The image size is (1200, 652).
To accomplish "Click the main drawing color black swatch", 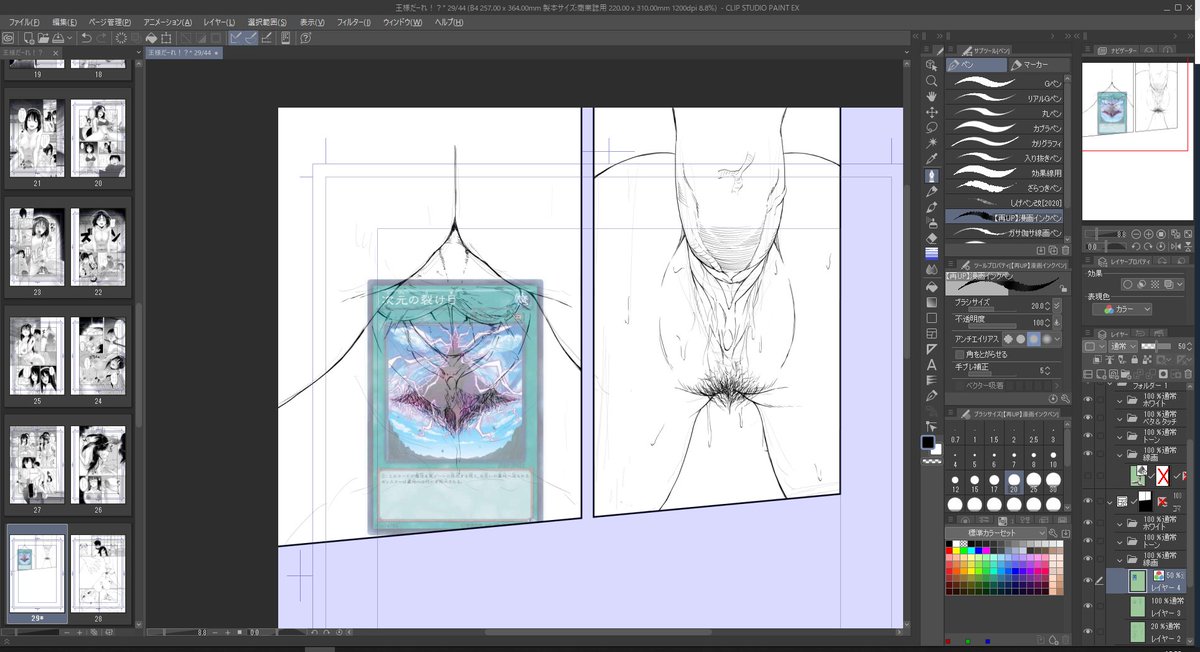I will pyautogui.click(x=929, y=442).
